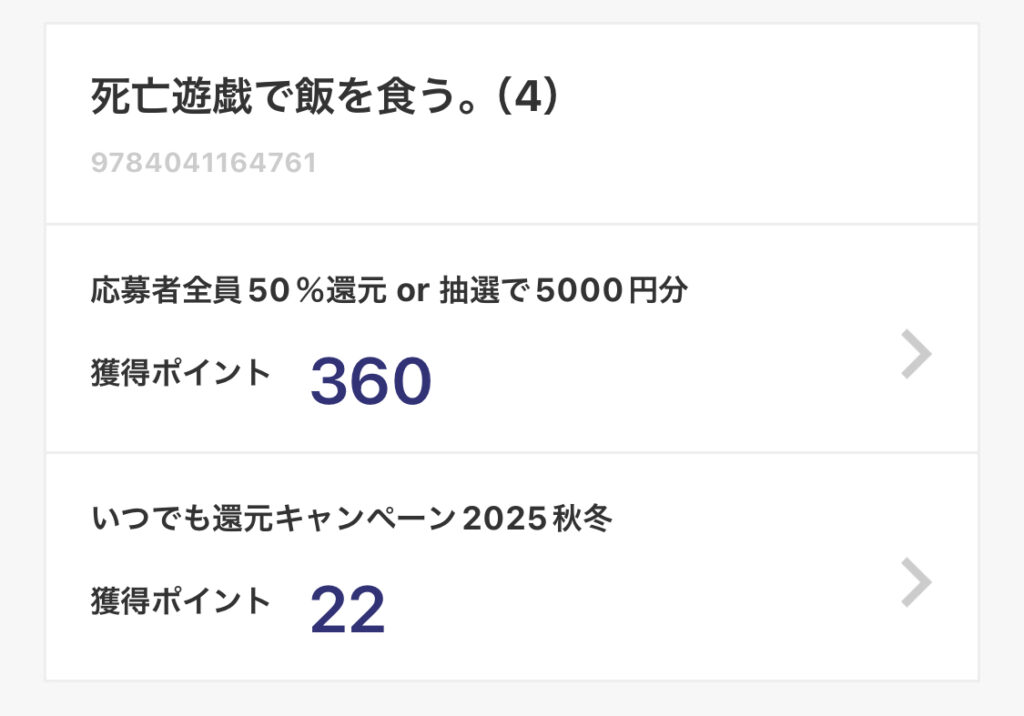Screen dimensions: 1024x716
Task: Open the いつでも還元 campaign chevron arrow
Action: (x=916, y=583)
